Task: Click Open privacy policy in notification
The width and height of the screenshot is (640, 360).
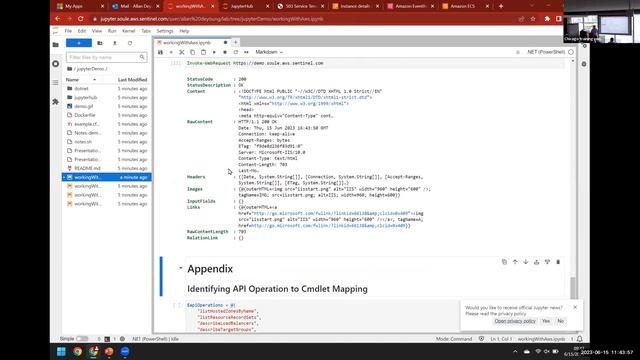Action: click(515, 321)
